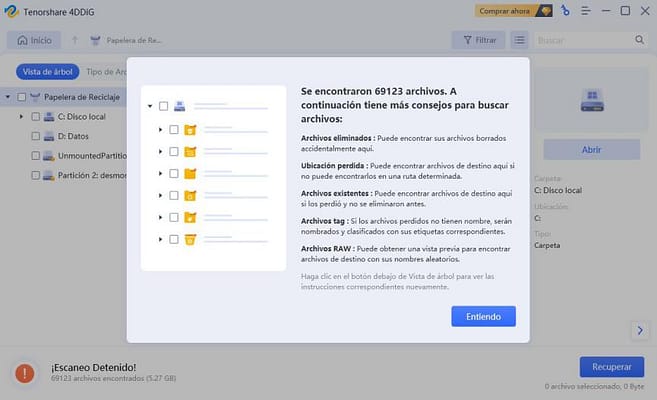
Task: Select the C: Disco local drive icon
Action: (x=49, y=117)
